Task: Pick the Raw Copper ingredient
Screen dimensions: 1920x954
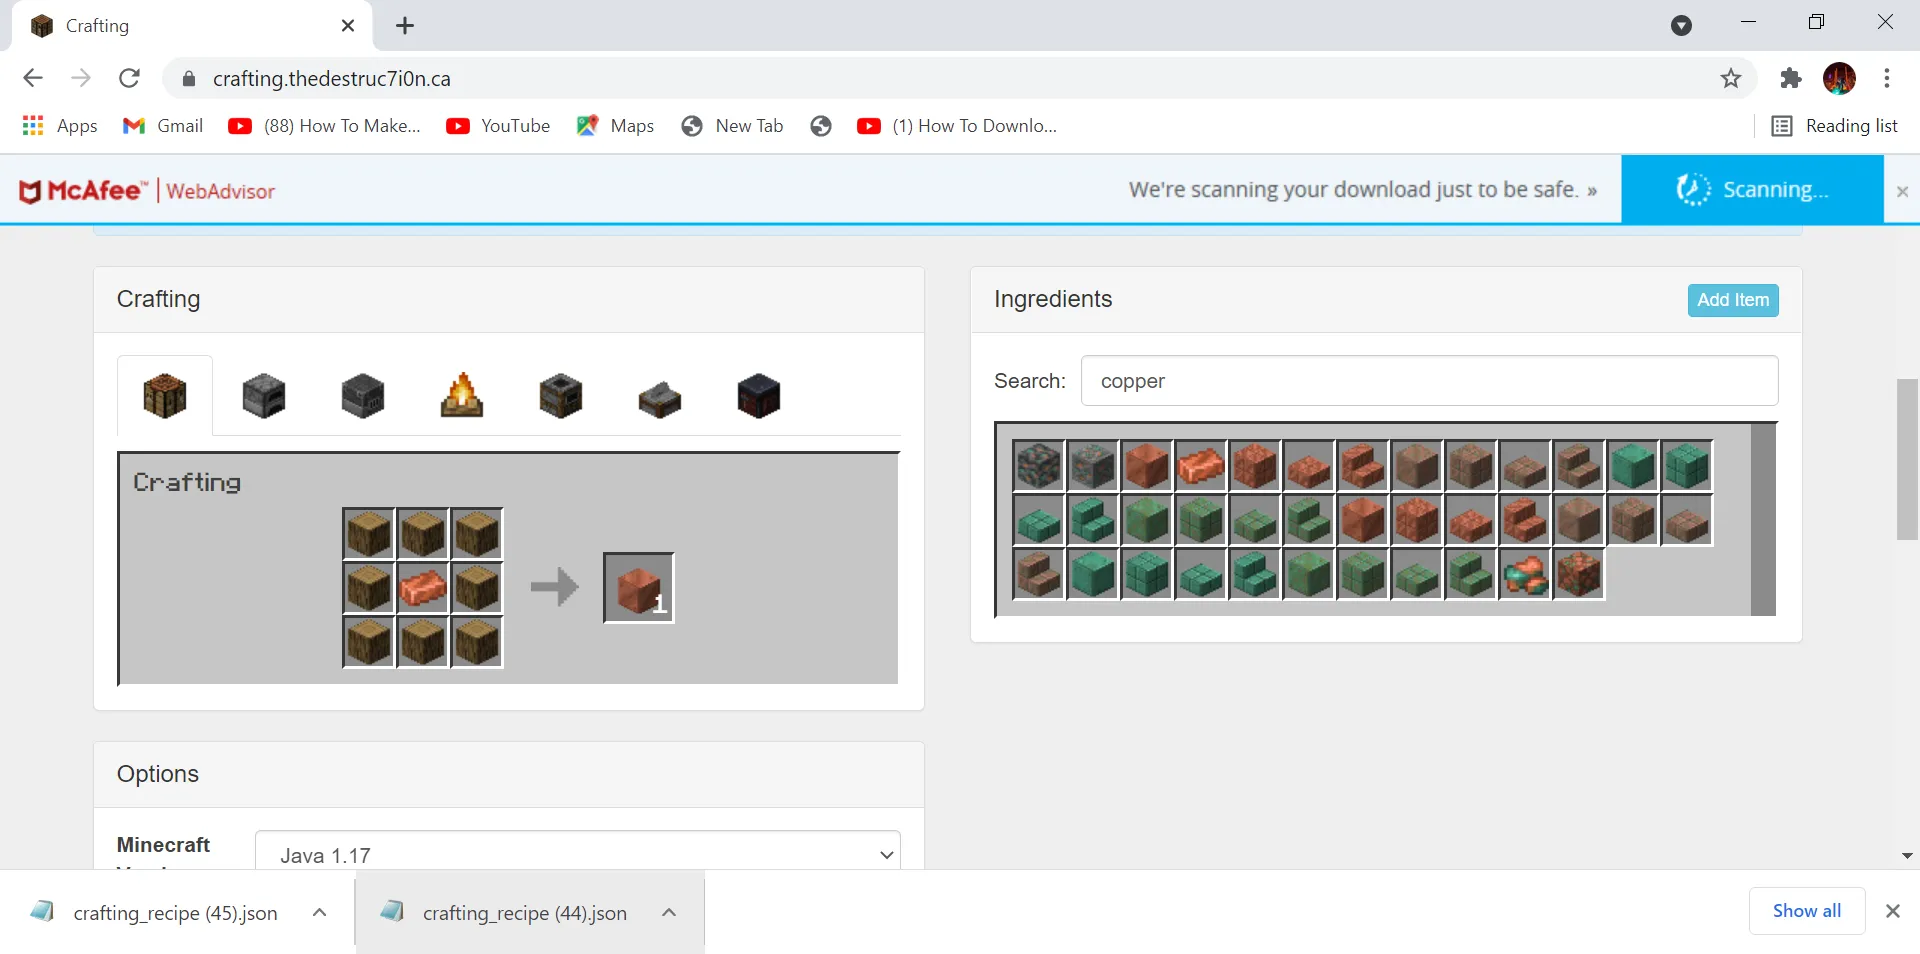Action: point(1525,575)
